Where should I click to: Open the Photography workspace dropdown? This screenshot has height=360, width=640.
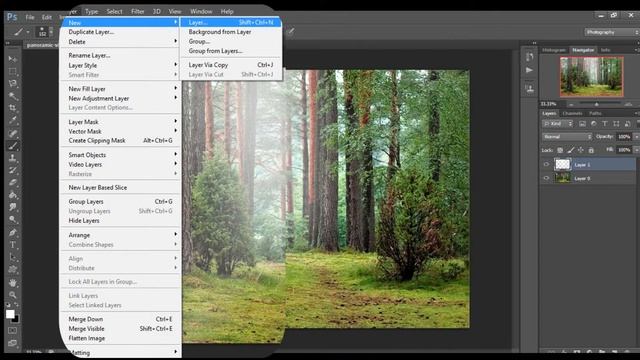click(x=611, y=32)
